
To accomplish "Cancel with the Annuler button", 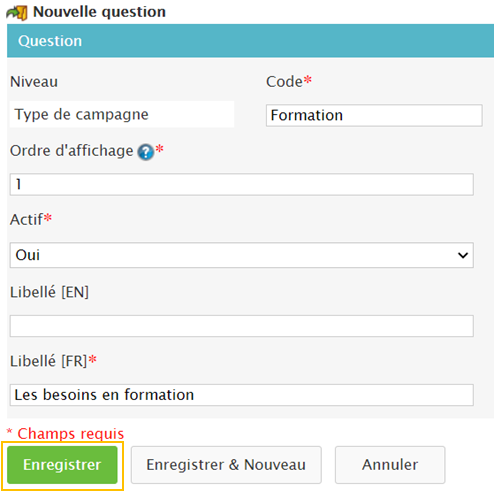I will click(x=390, y=465).
